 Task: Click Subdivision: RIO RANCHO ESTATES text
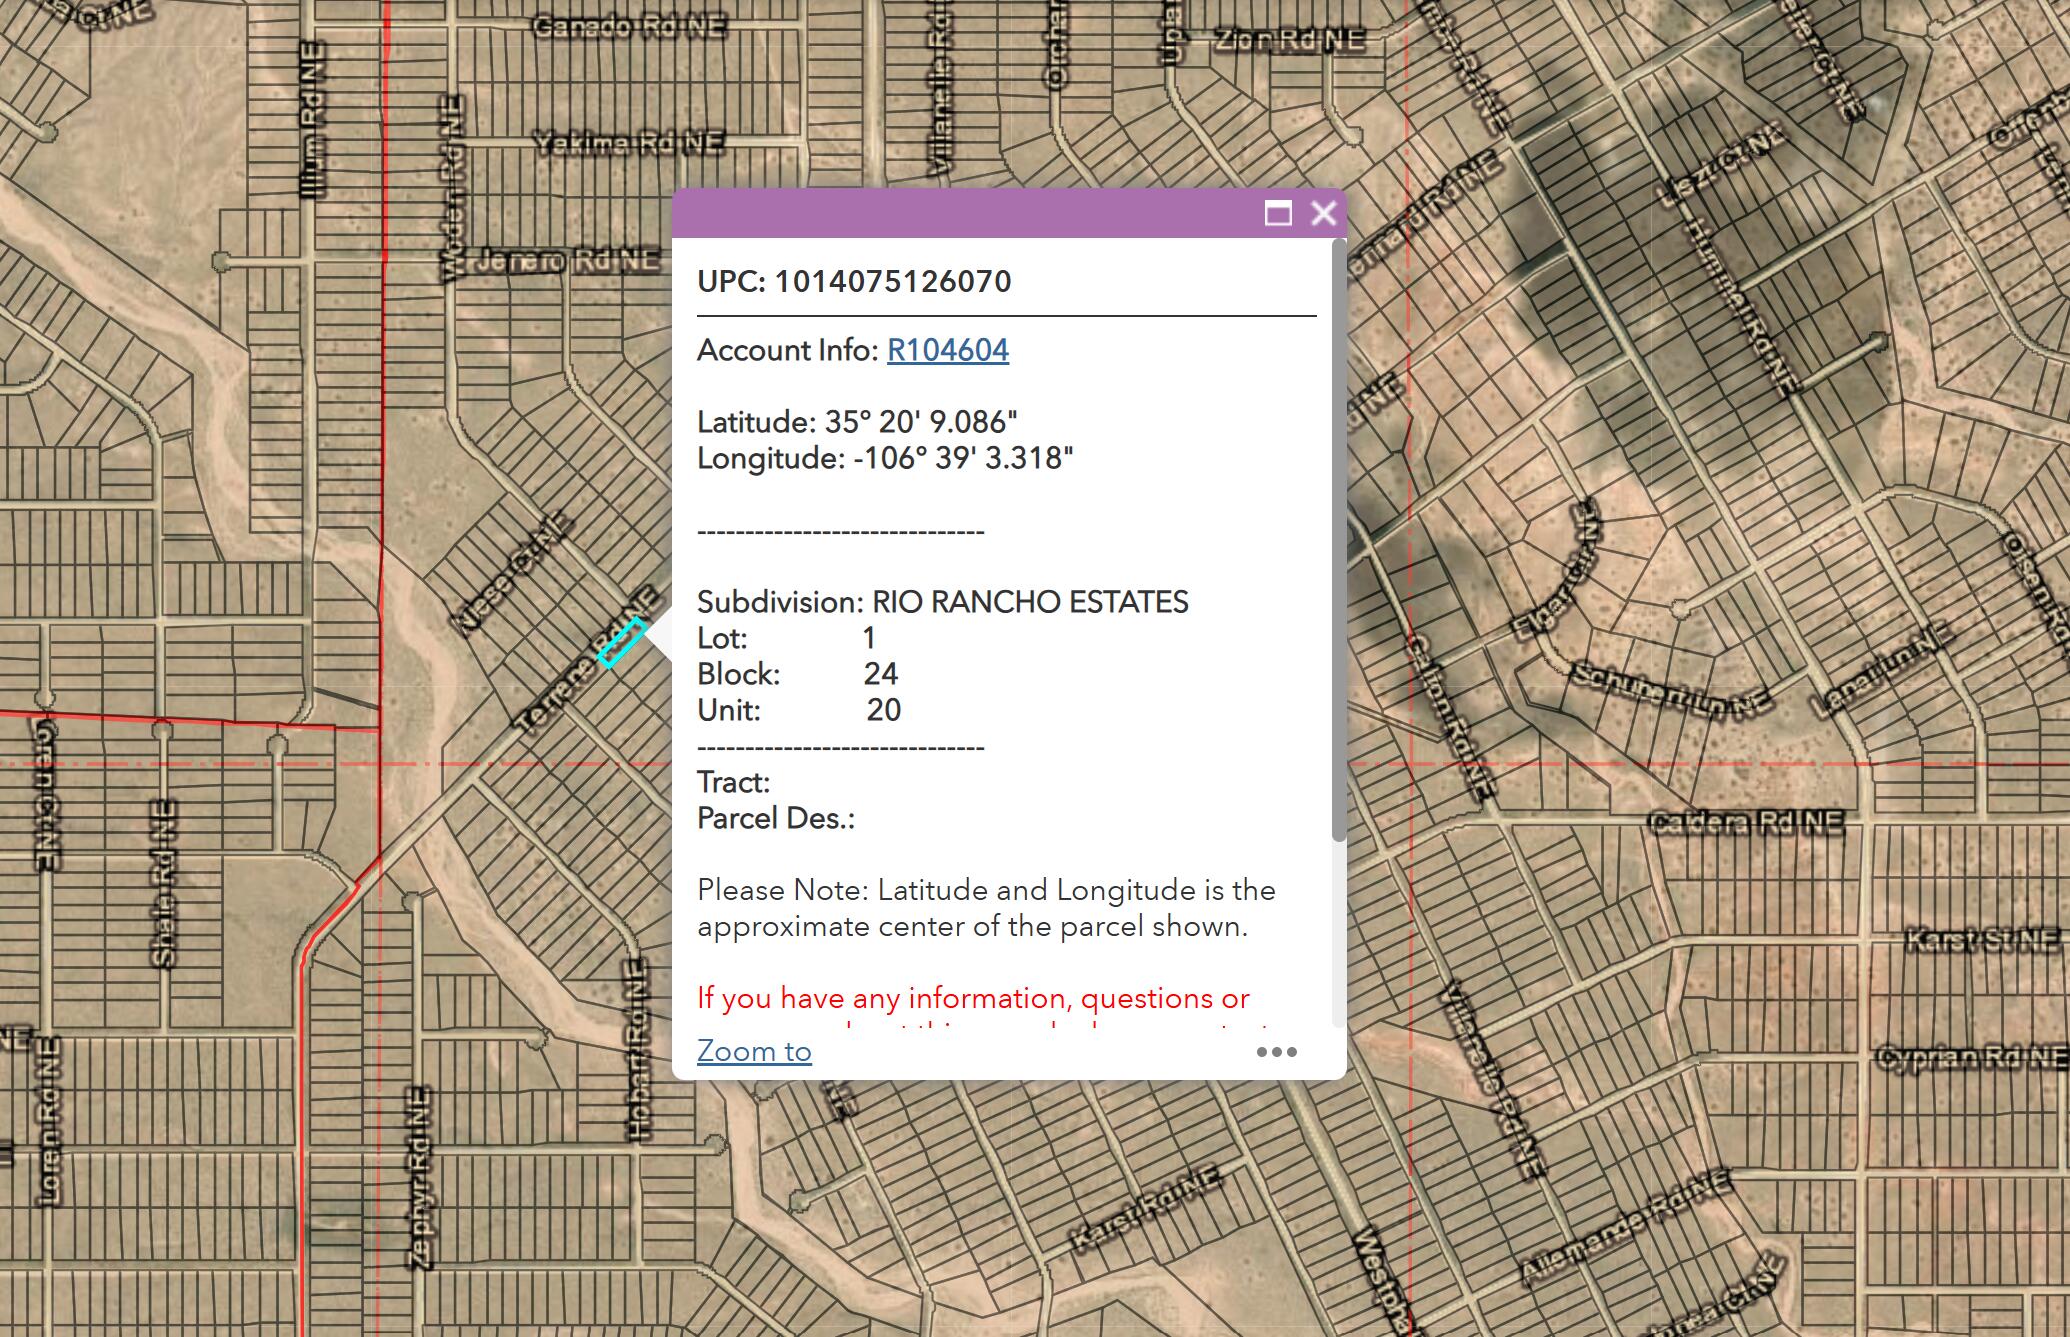click(943, 602)
